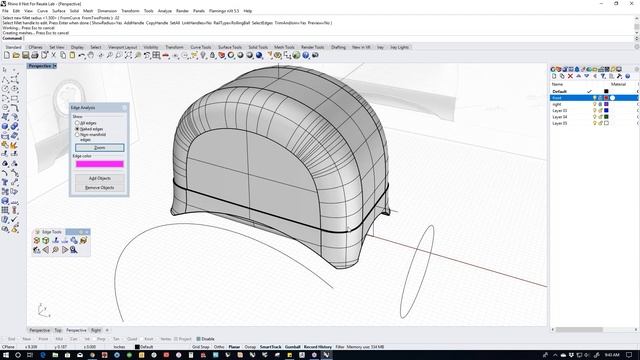Switch to the Surface Tools toolbar tab
The image size is (640, 360).
230,47
